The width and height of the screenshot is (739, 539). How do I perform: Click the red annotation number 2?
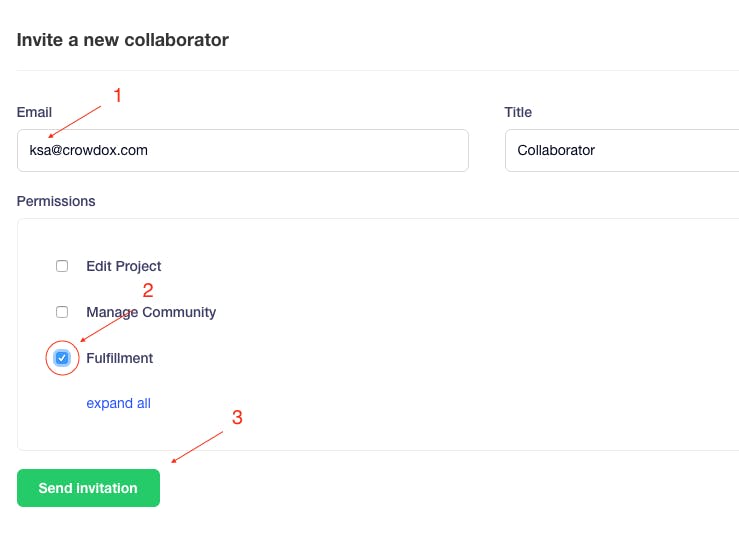click(148, 290)
